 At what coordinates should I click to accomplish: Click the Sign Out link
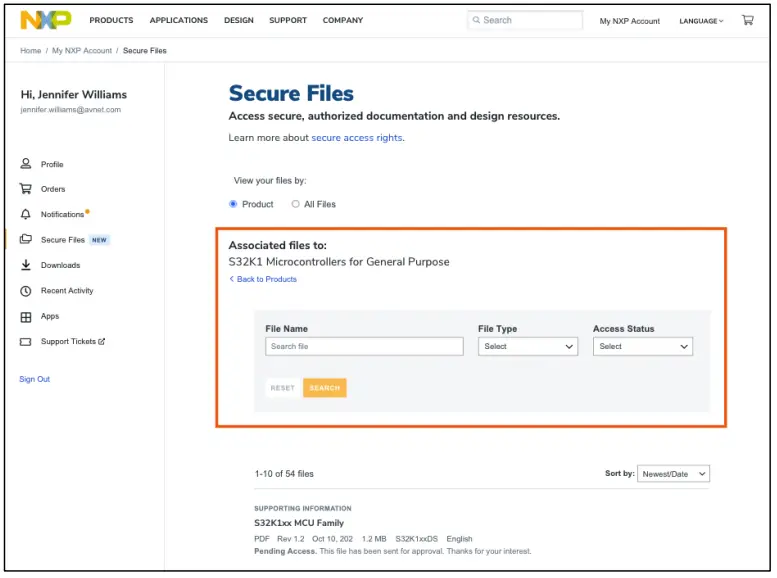35,379
